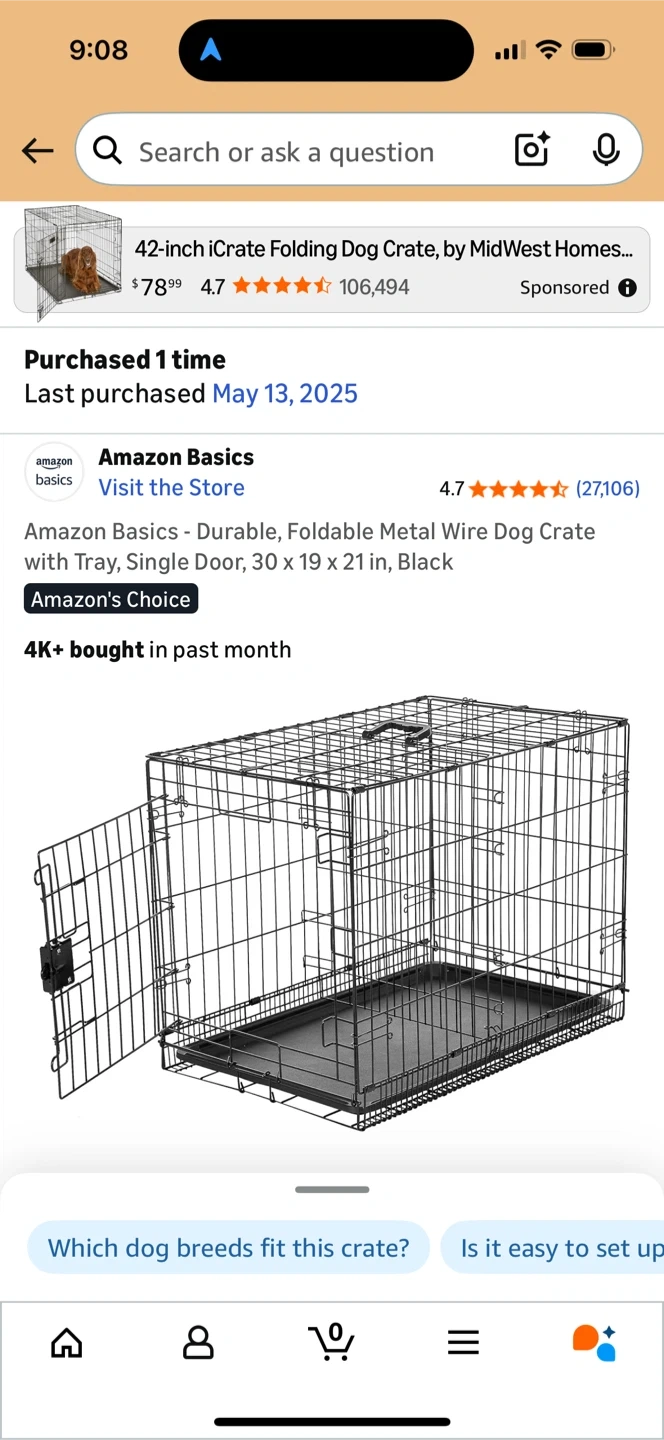Tap the back arrow icon
This screenshot has height=1440, width=664.
38,151
